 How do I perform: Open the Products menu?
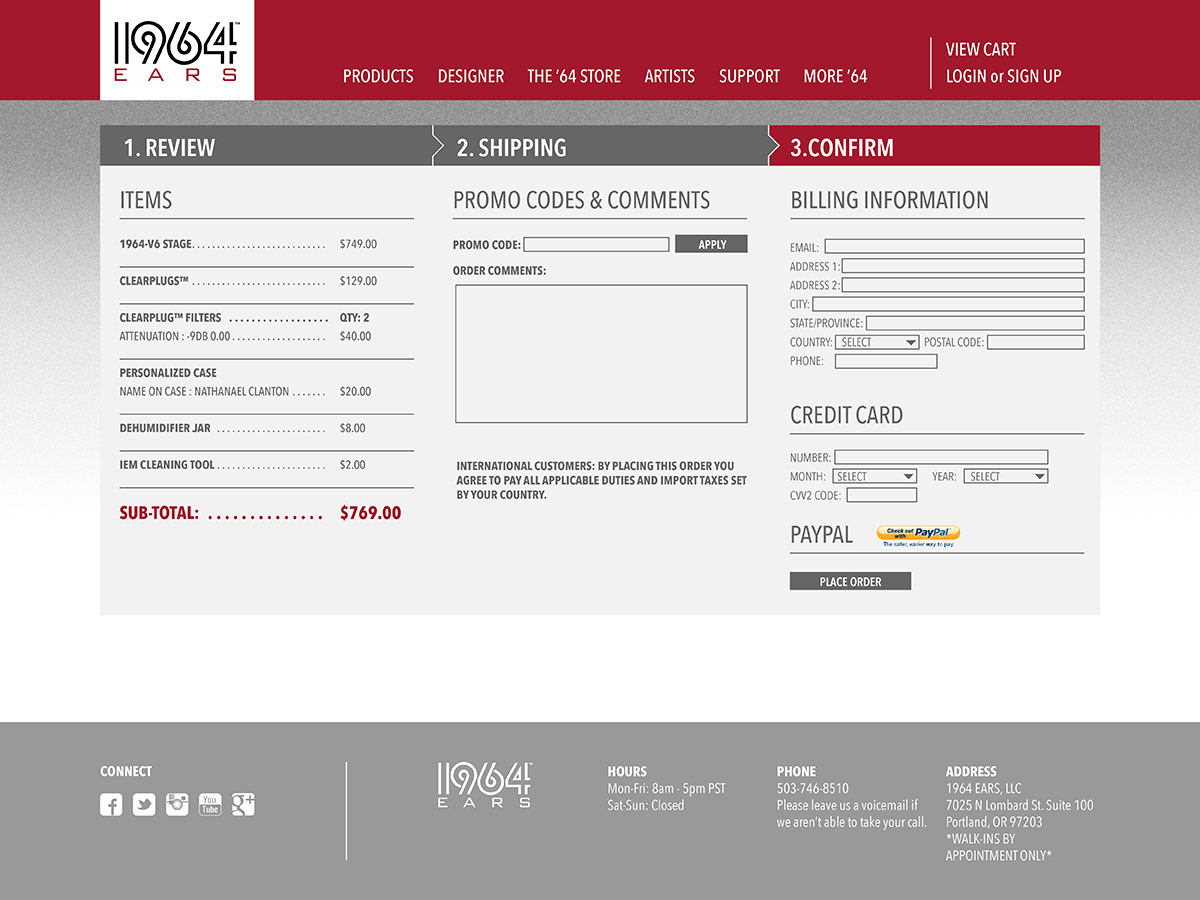coord(378,76)
